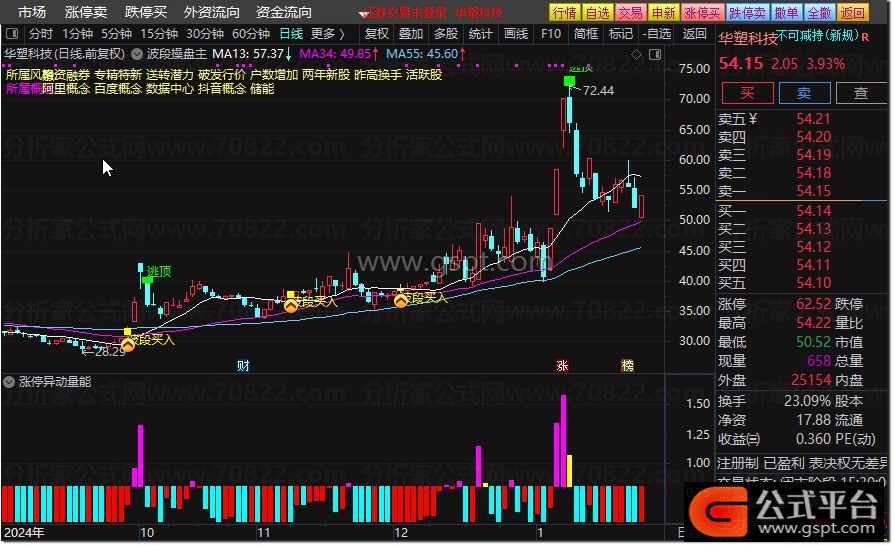Click the pink 涨停买 button
This screenshot has height=545, width=894.
[702, 13]
